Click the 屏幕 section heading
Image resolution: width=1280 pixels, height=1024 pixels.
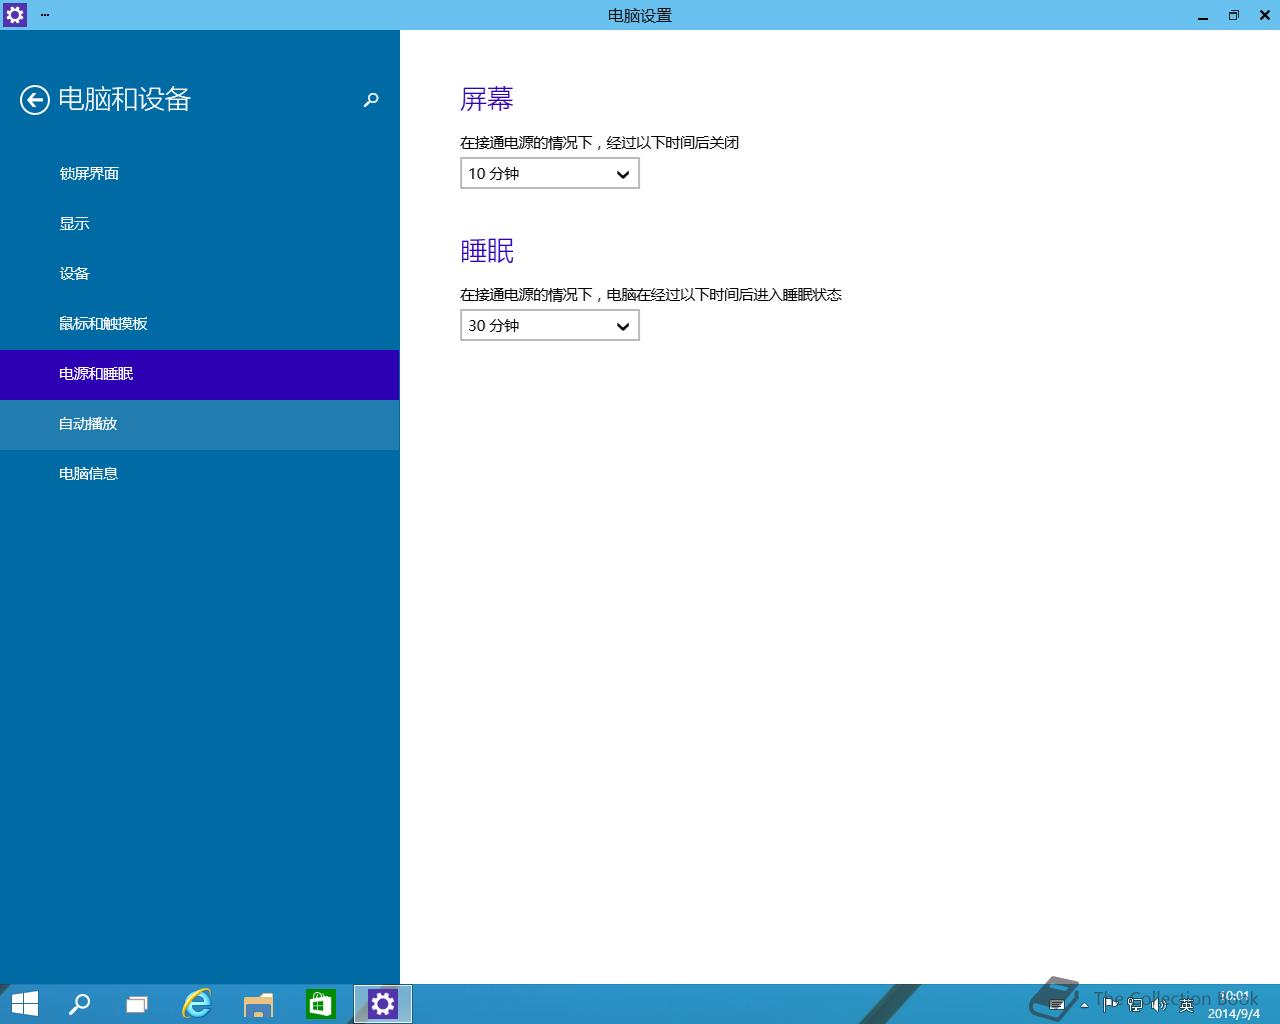point(487,99)
